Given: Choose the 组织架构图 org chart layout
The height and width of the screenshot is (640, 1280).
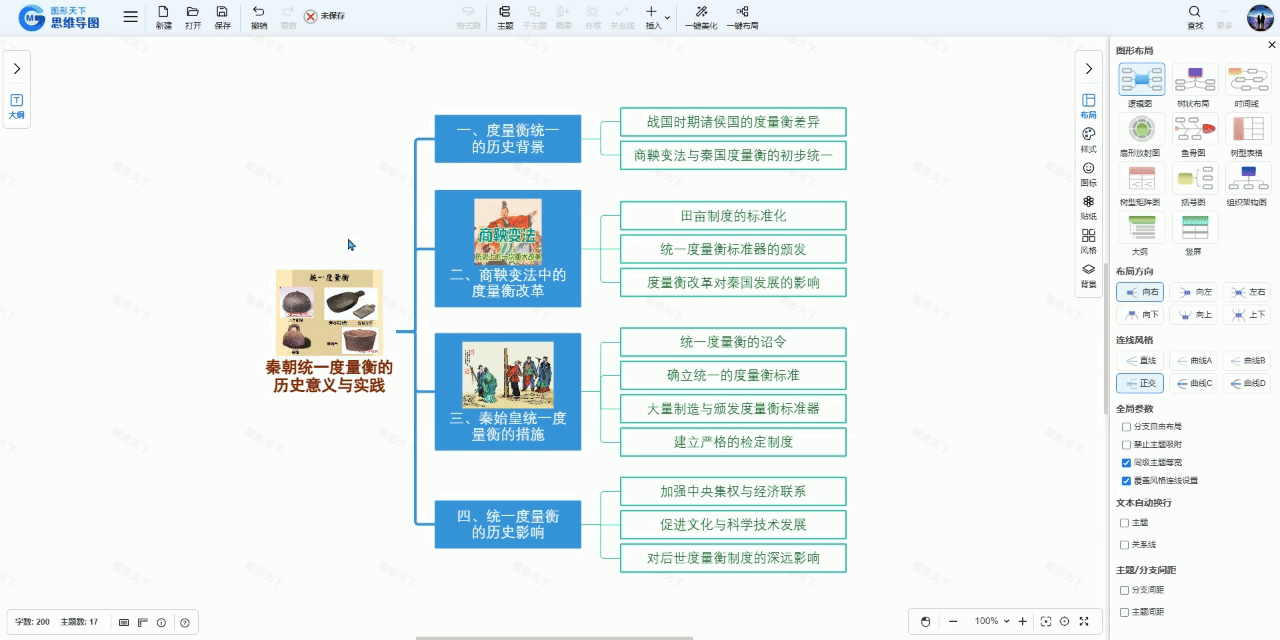Looking at the screenshot, I should coord(1248,179).
